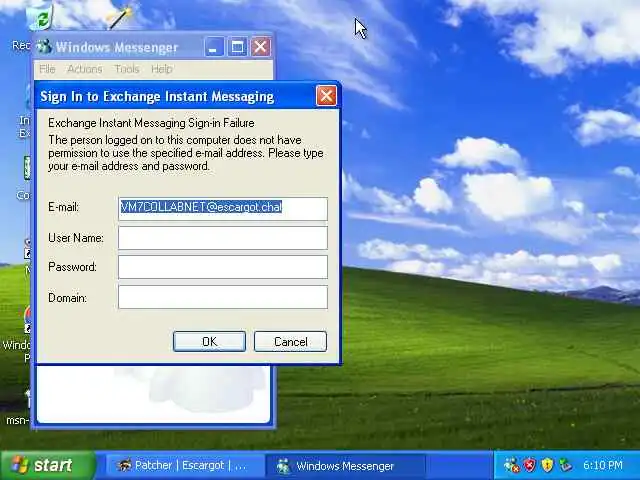Maximize the Windows Messenger window

[x=237, y=47]
